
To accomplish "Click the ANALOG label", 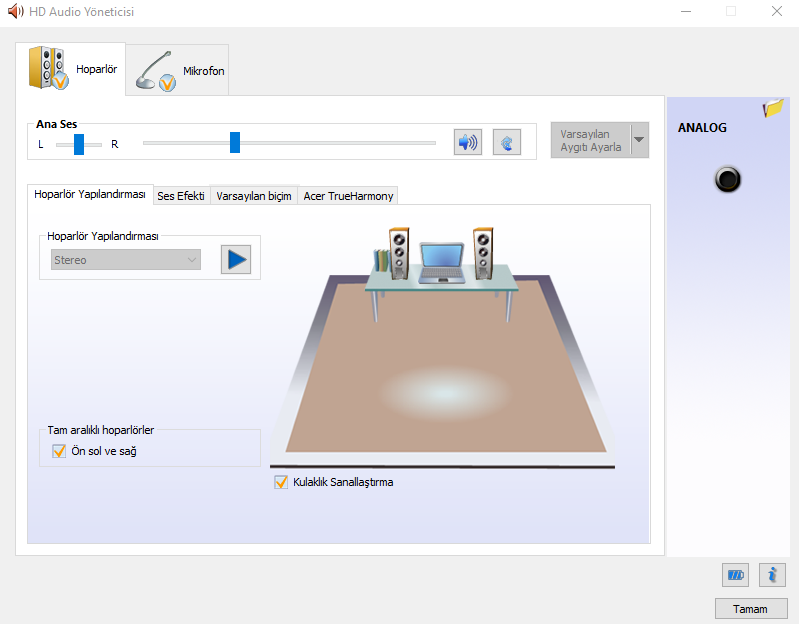I will coord(702,127).
